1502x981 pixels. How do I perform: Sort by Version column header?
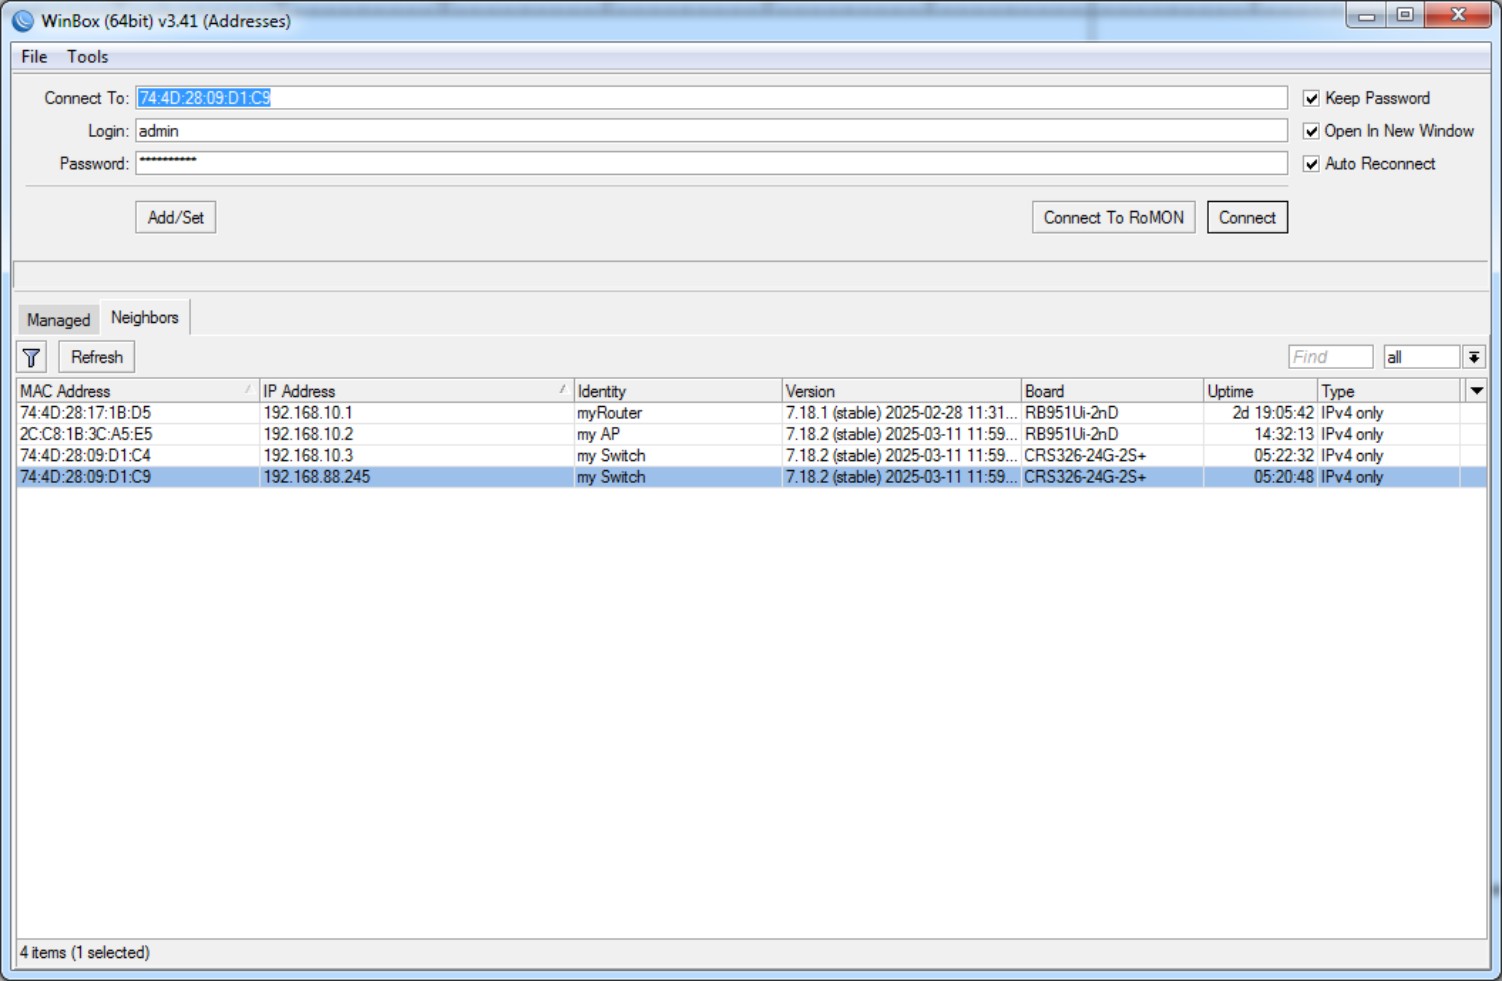tap(901, 391)
